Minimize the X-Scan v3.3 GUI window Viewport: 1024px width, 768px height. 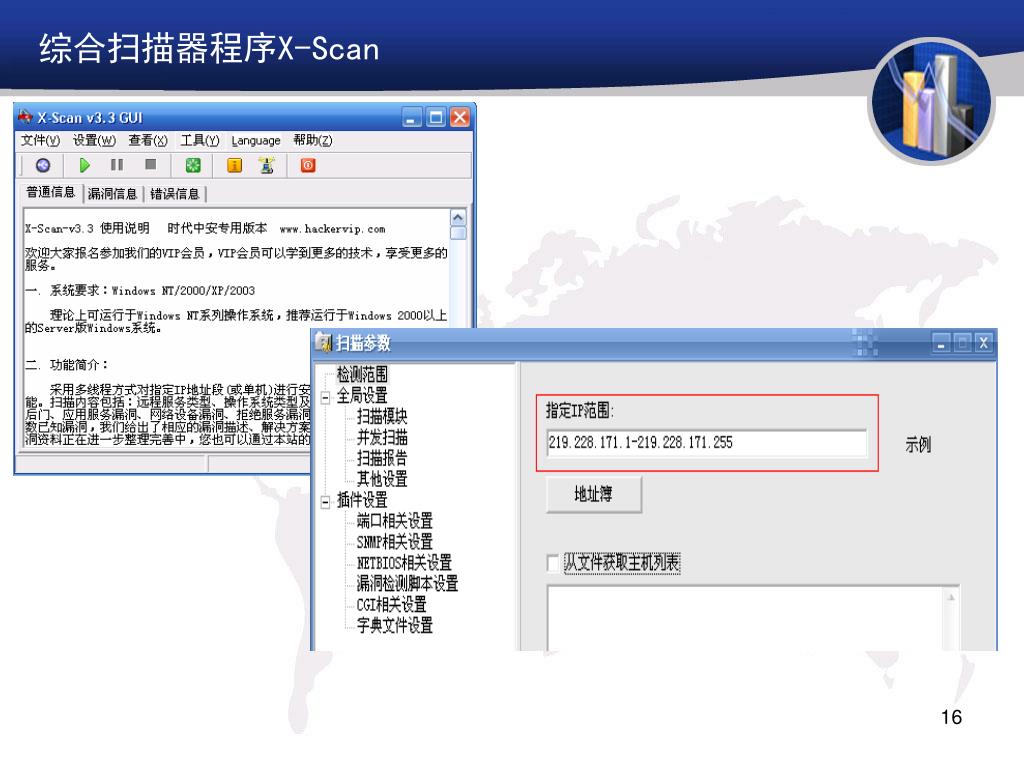(412, 118)
